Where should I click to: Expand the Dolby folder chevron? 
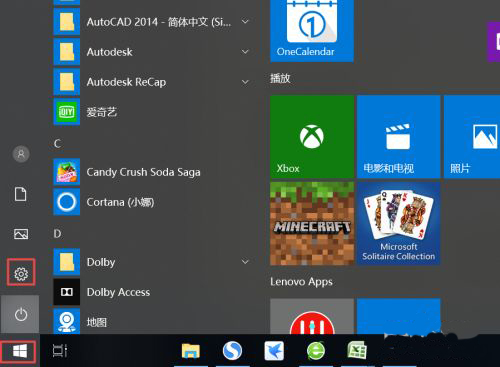245,262
